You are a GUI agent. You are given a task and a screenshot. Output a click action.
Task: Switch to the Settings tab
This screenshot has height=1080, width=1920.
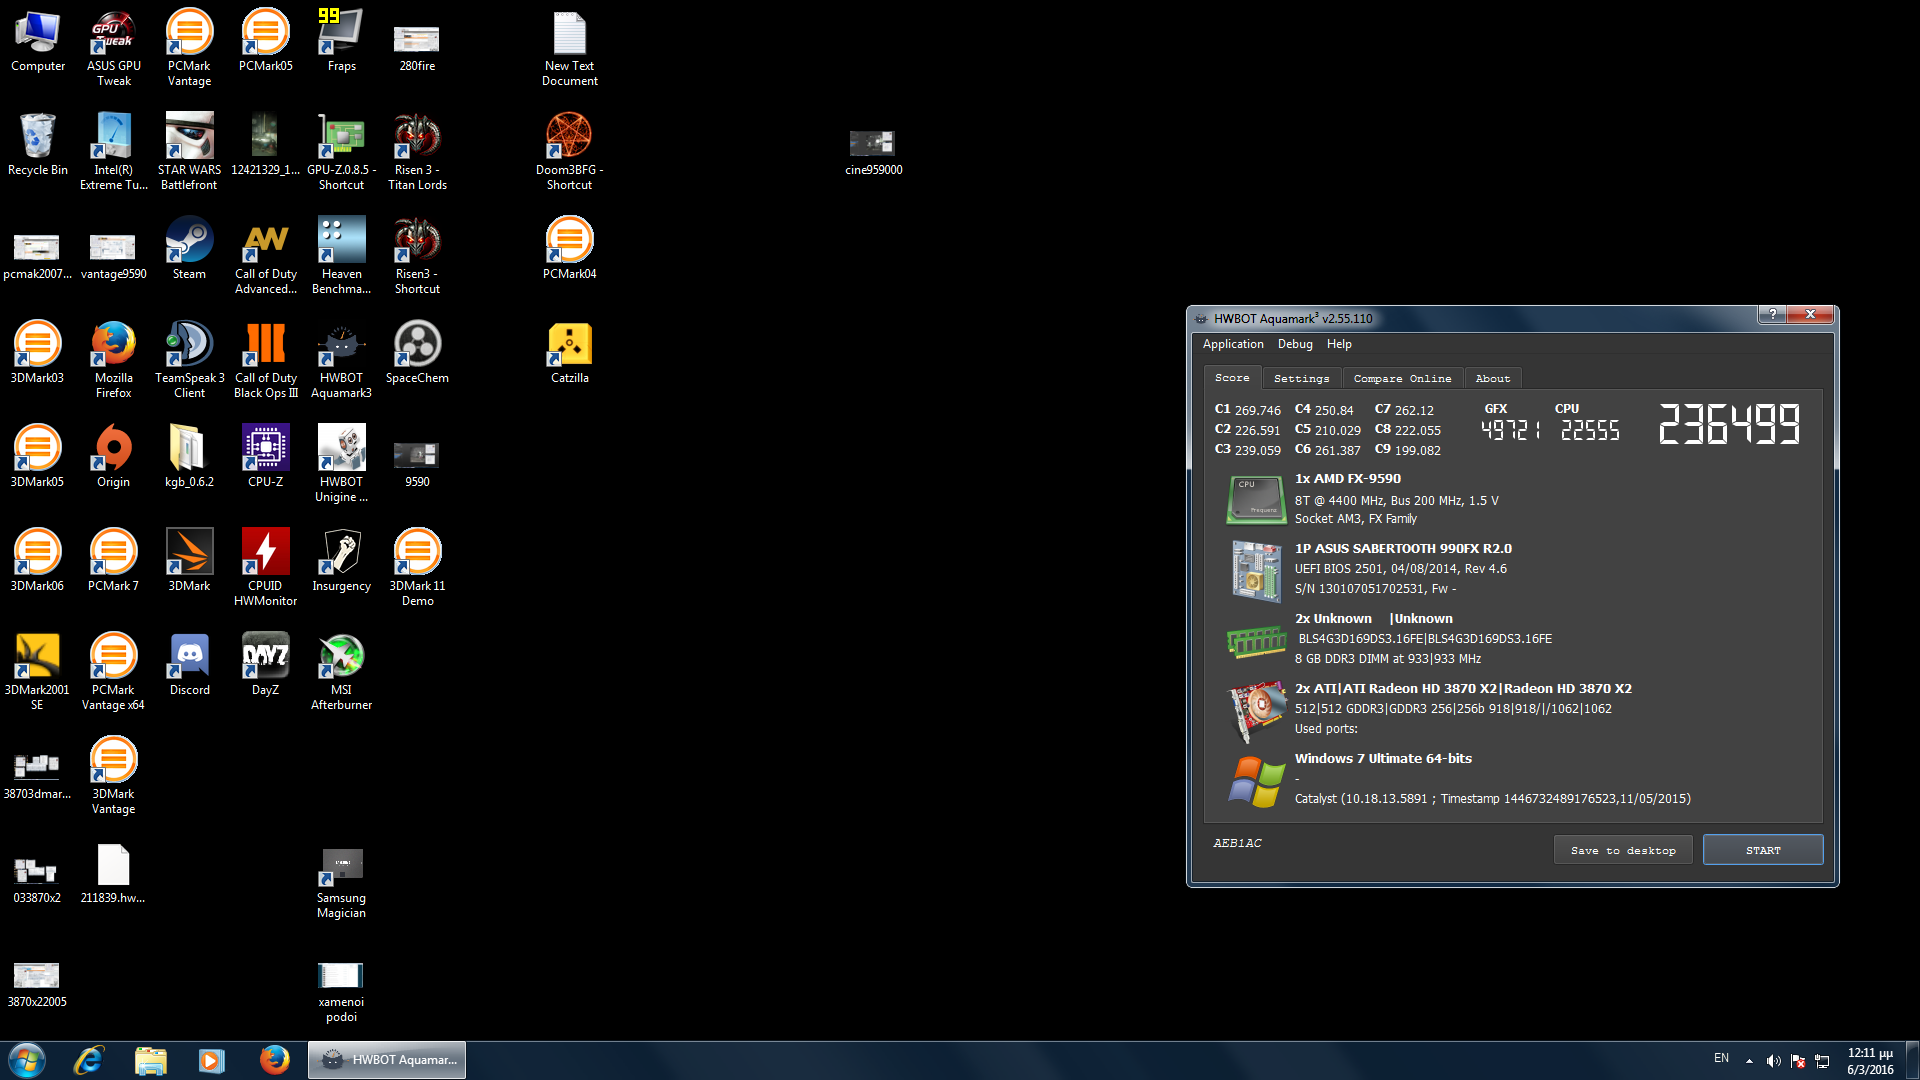click(x=1301, y=379)
